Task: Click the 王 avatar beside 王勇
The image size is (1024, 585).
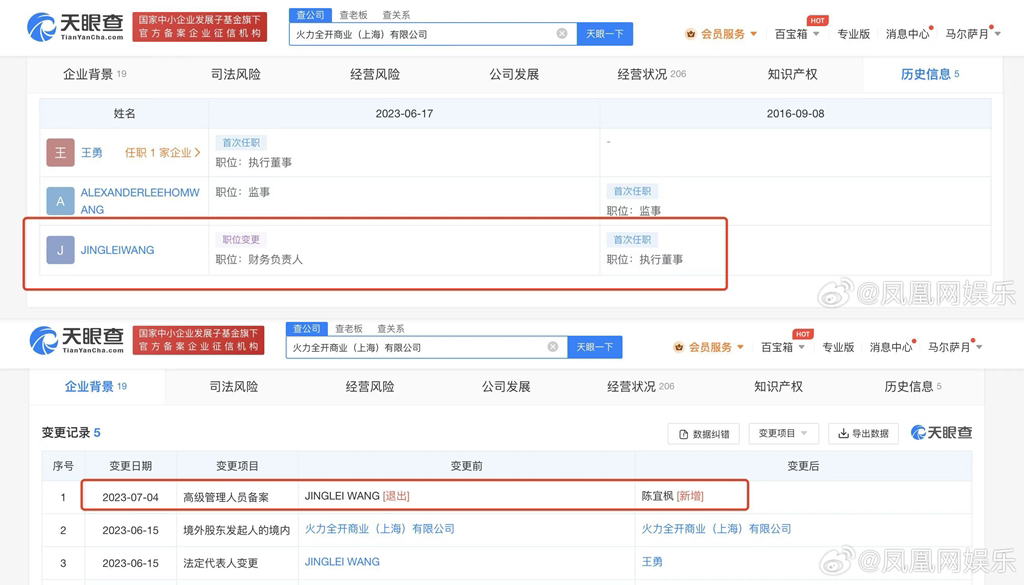Action: click(60, 152)
